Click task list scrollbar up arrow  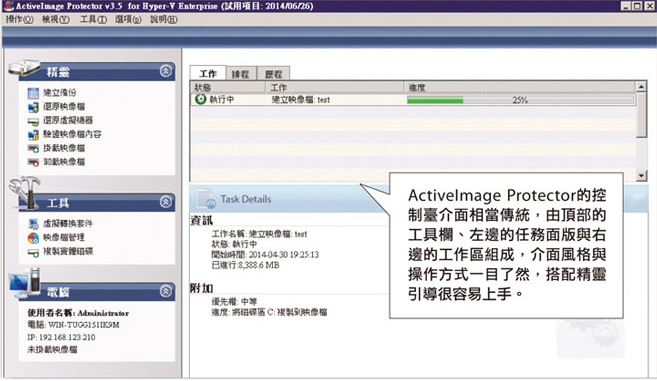(641, 87)
